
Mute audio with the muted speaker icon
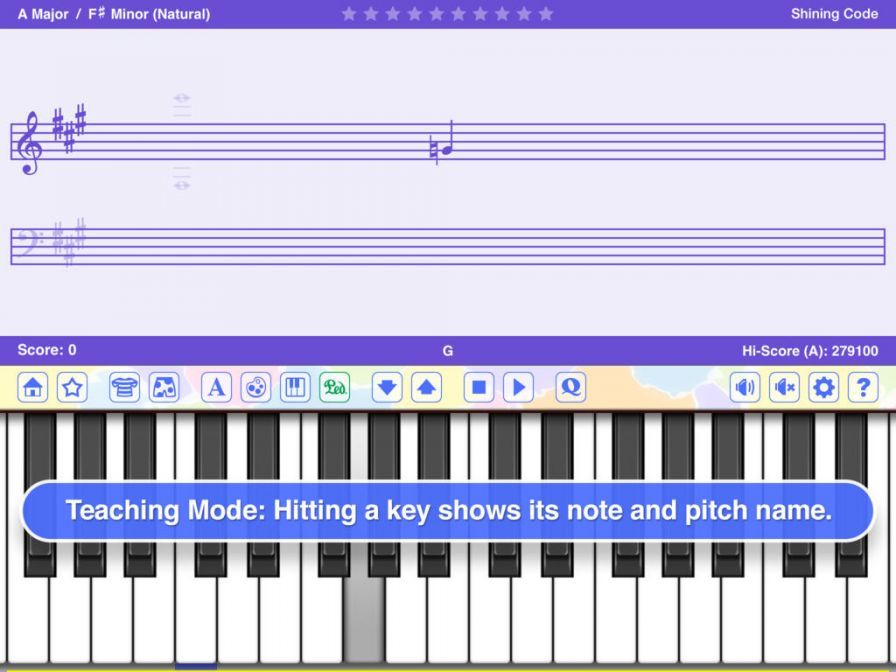(x=786, y=388)
